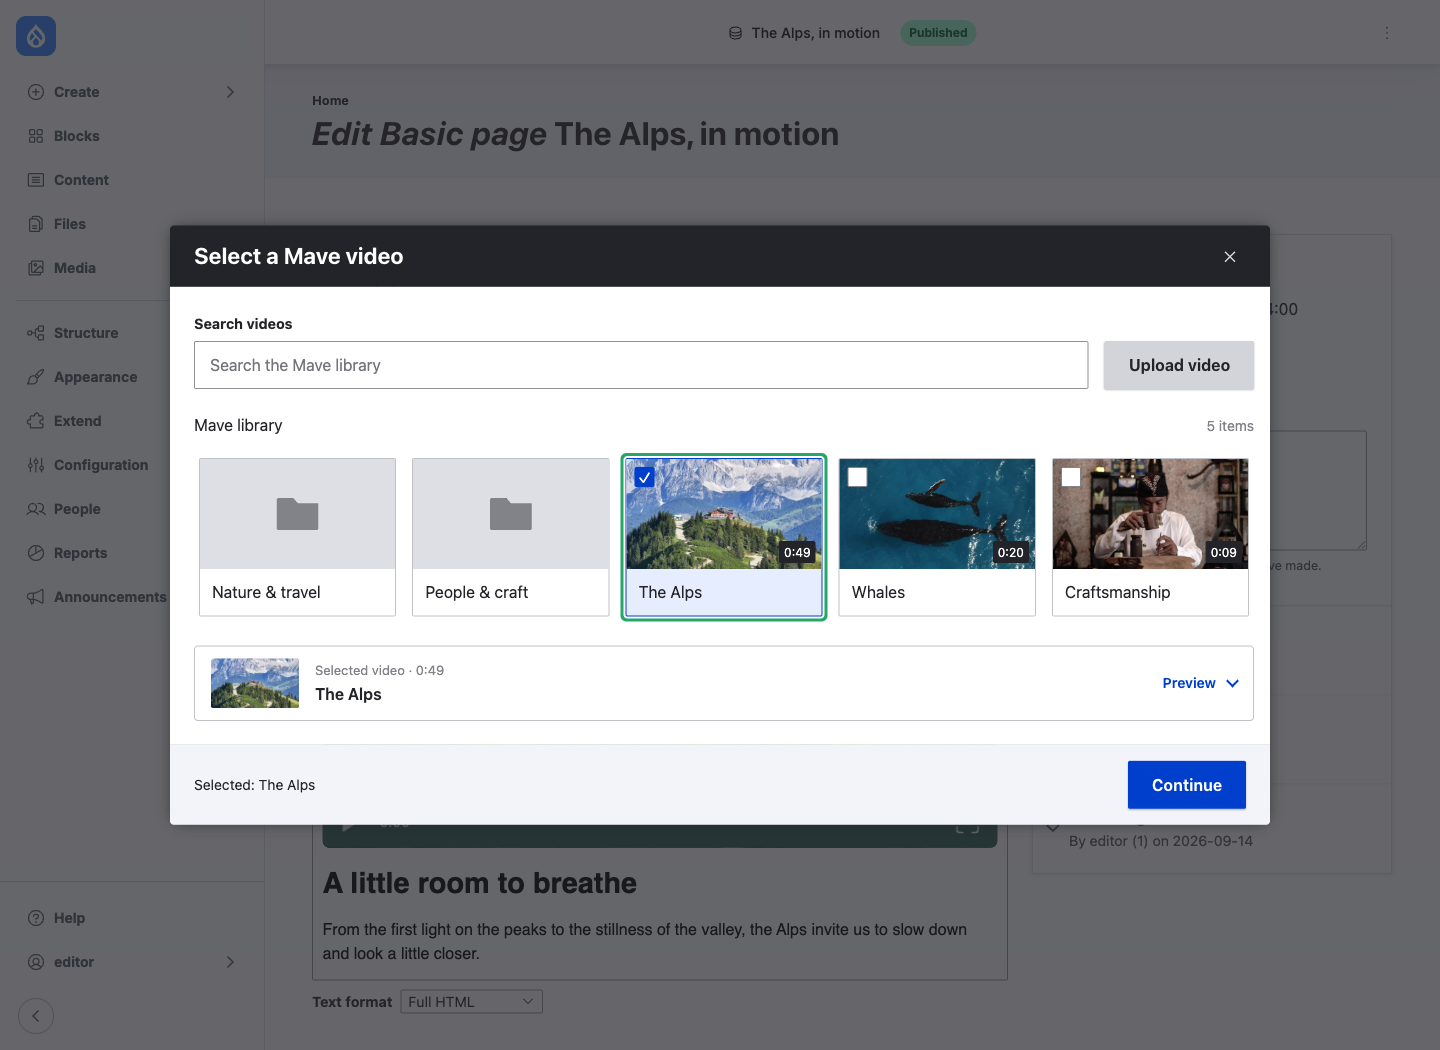Click the '5 items' count text
This screenshot has width=1440, height=1050.
1230,426
